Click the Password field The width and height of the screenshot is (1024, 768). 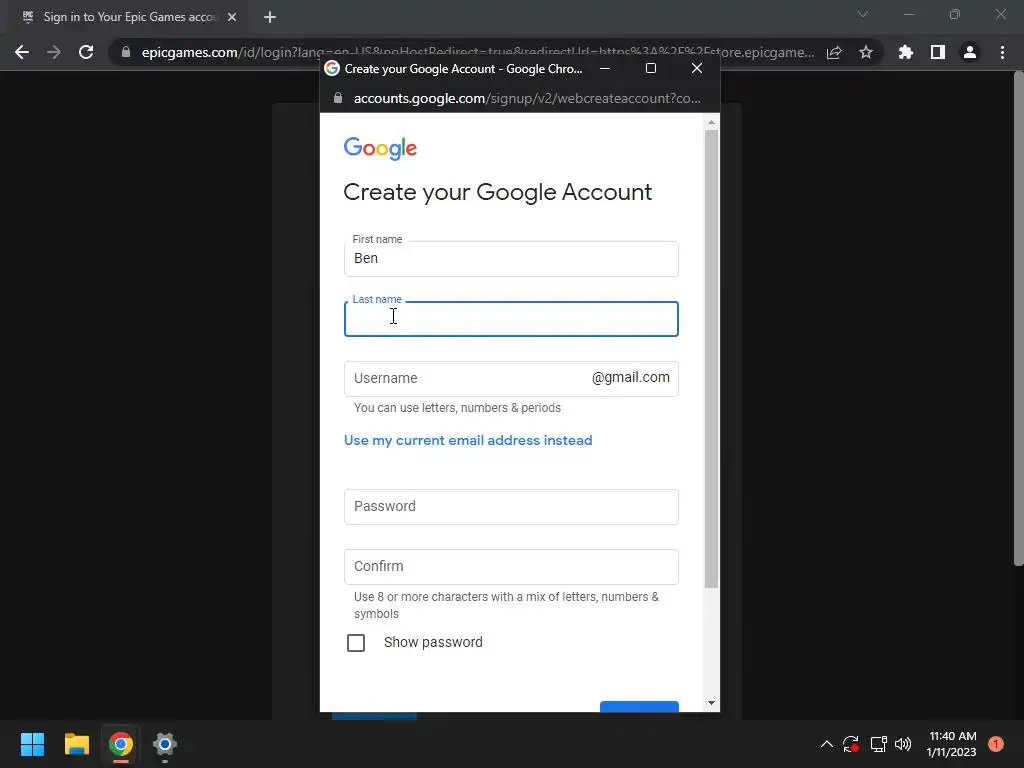(511, 507)
